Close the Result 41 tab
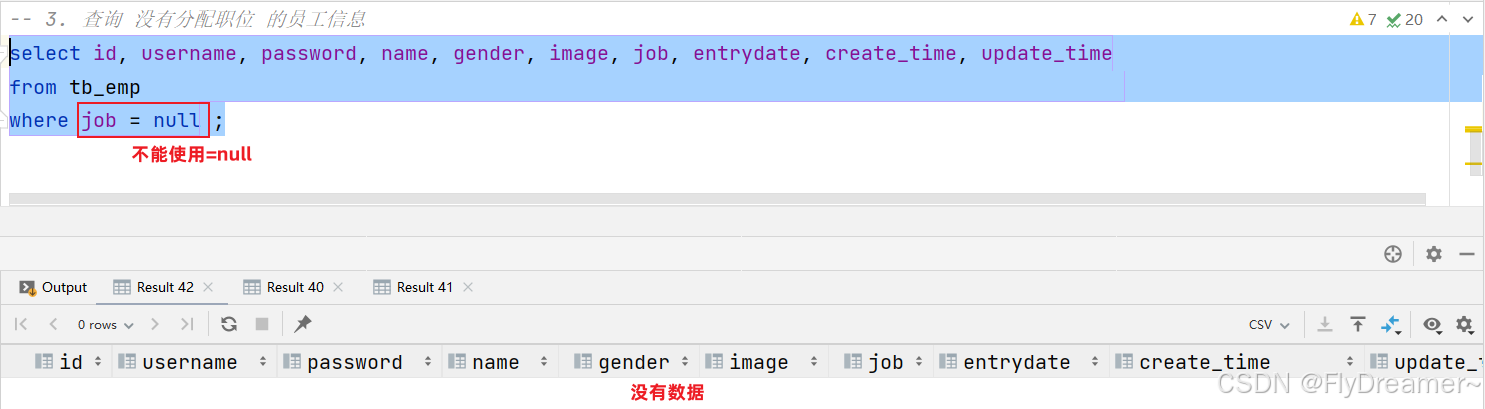Image resolution: width=1485 pixels, height=409 pixels. [x=468, y=287]
